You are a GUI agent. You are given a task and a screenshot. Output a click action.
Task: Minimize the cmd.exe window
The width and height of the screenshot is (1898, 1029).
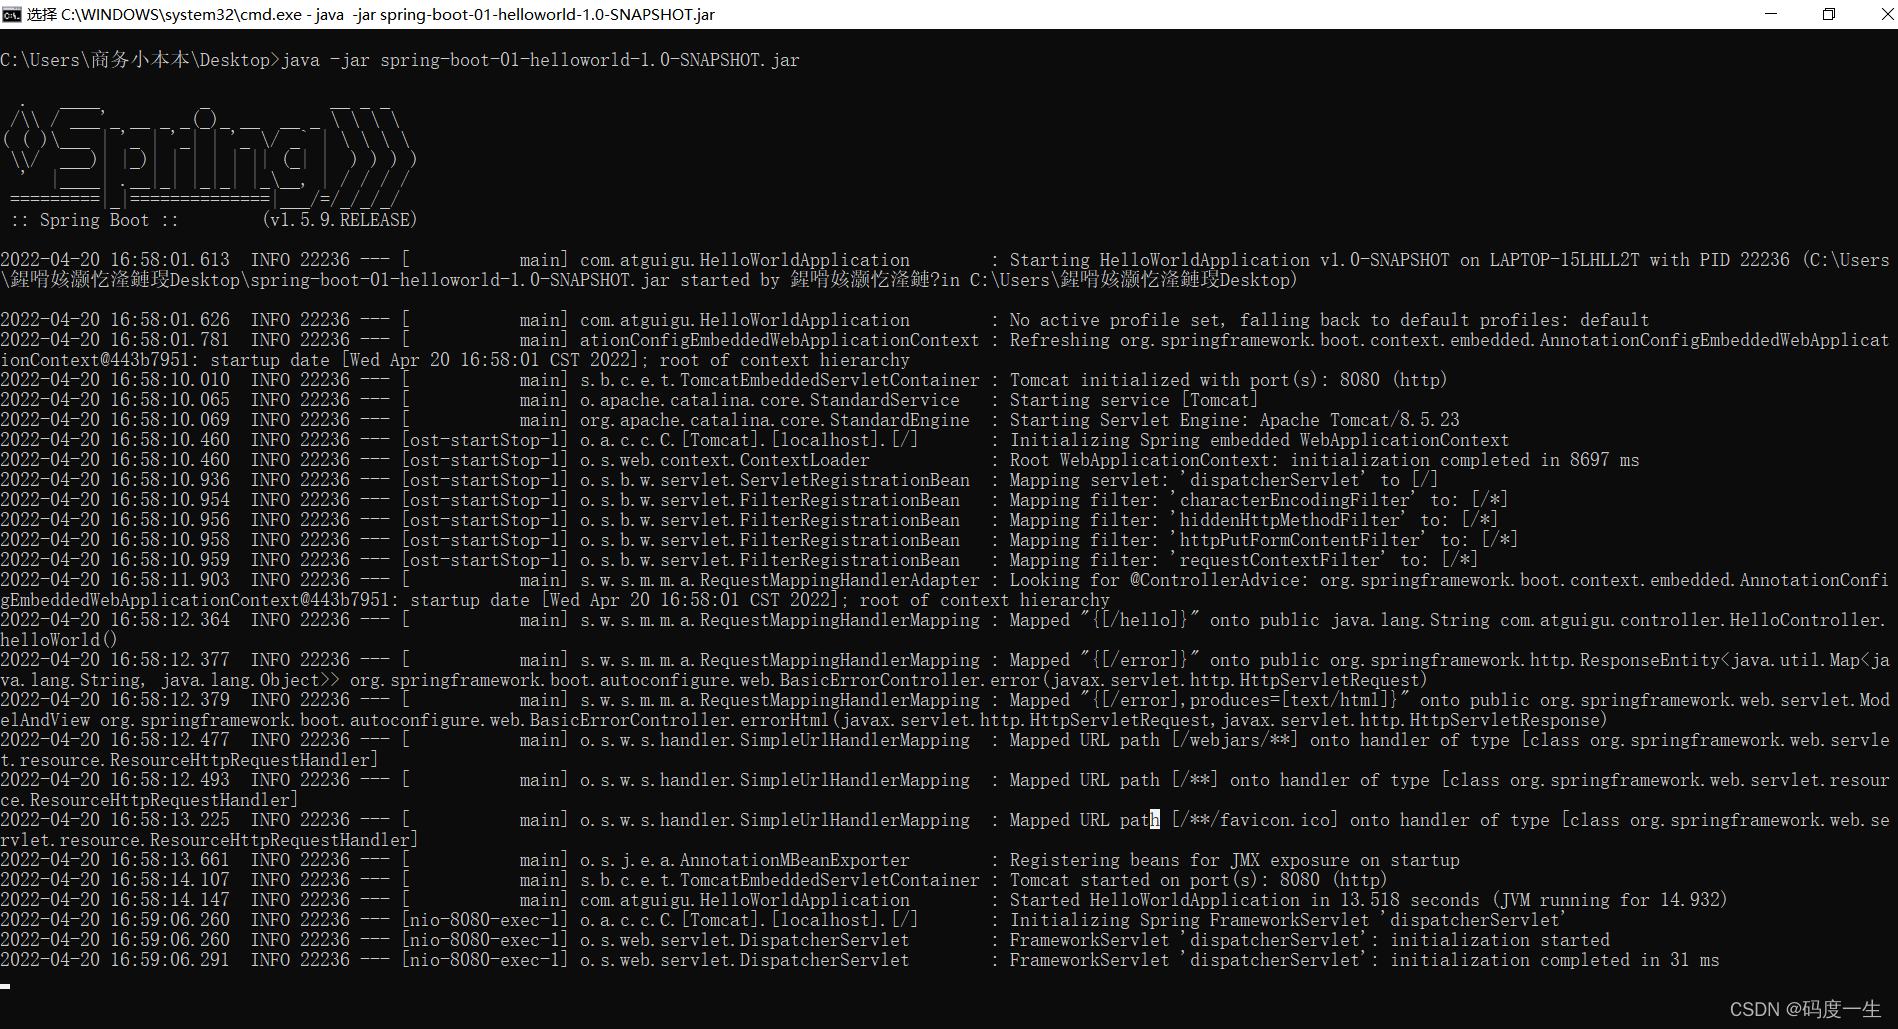pyautogui.click(x=1770, y=14)
